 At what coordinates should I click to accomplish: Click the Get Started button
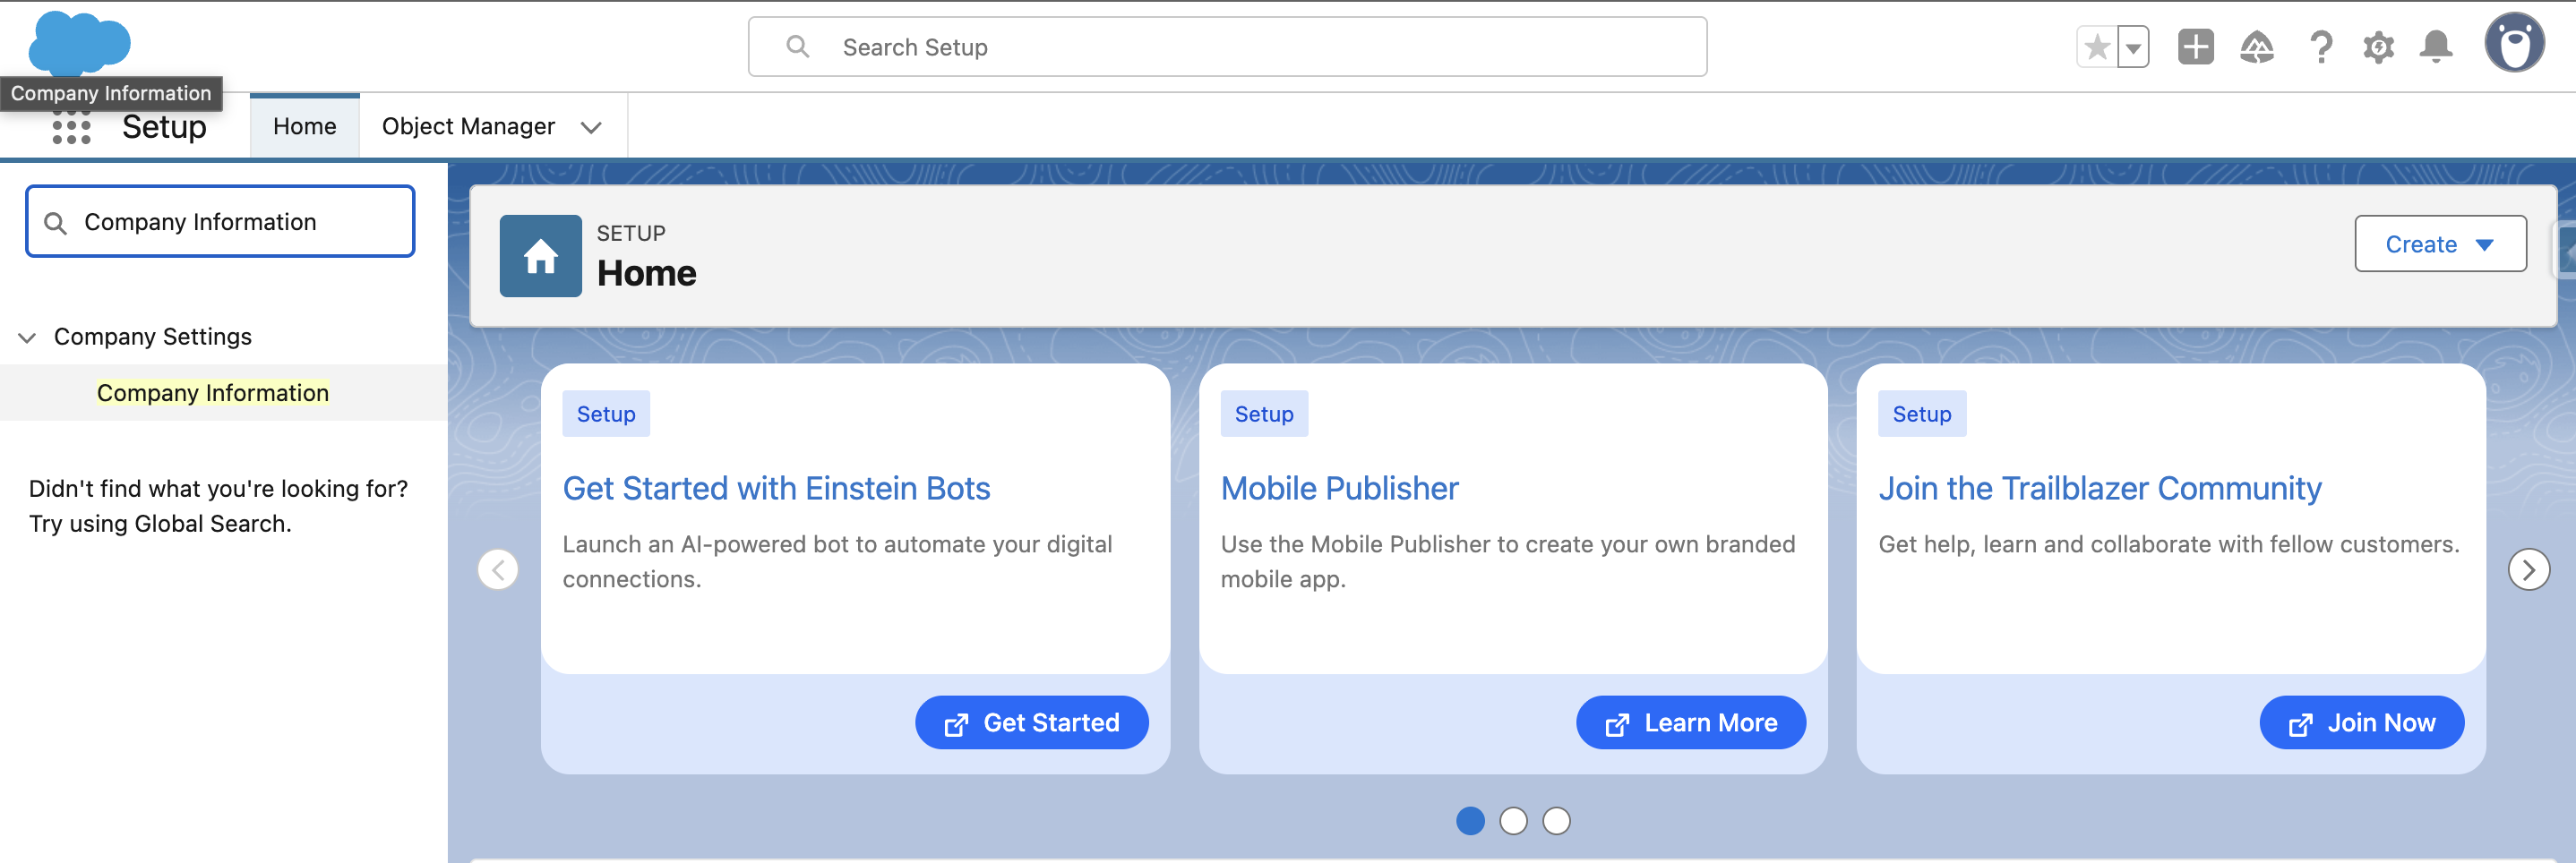coord(1031,722)
